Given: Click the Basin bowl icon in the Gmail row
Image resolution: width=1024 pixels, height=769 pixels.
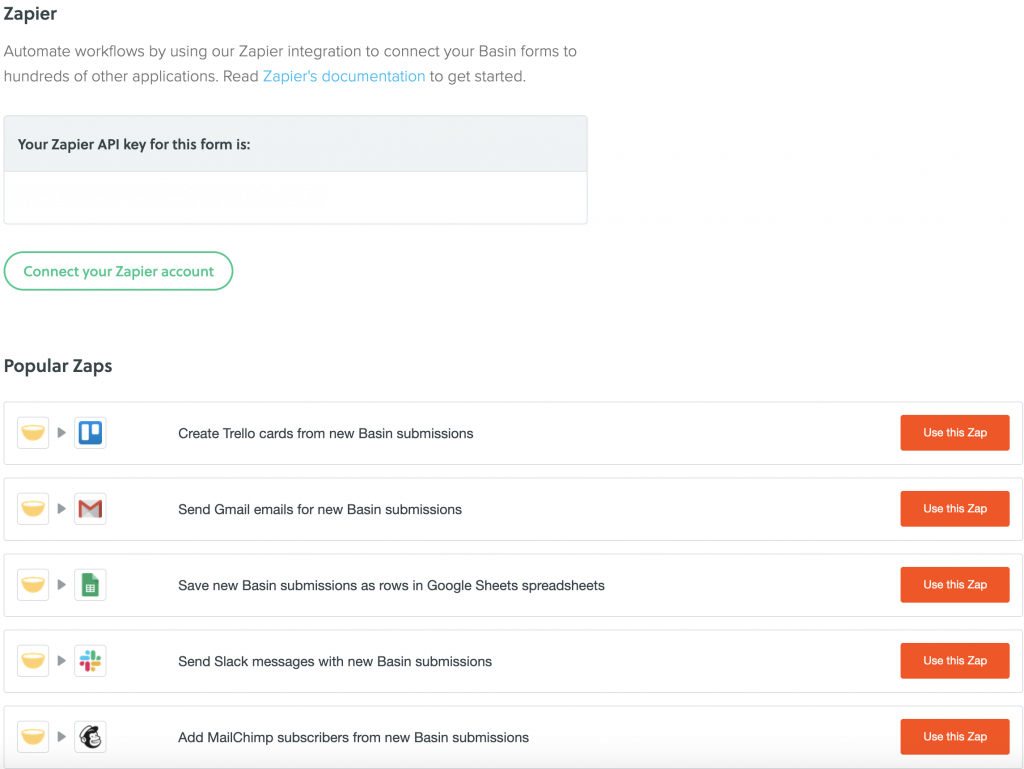Looking at the screenshot, I should 33,509.
